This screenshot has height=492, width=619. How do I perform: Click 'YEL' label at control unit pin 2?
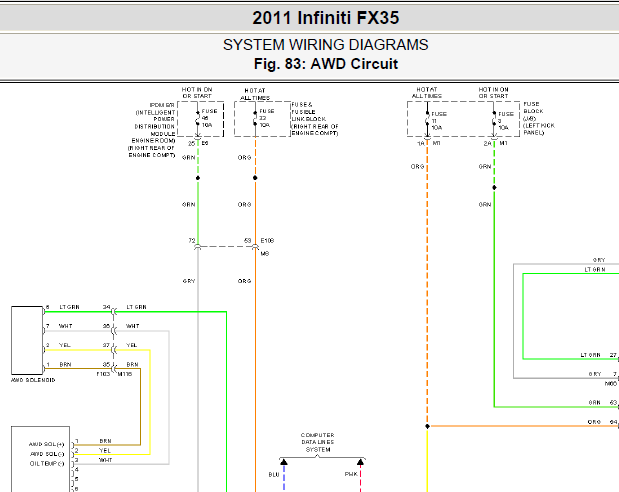105,451
